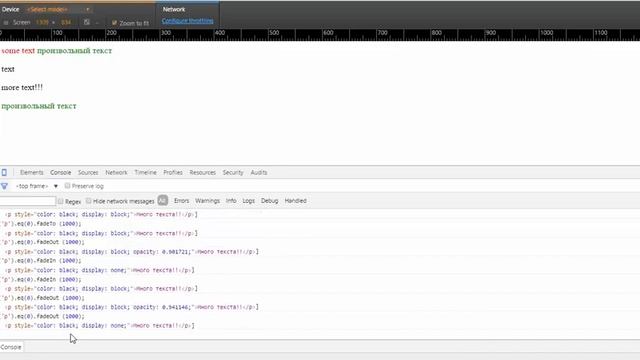Viewport: 640px width, 360px height.
Task: Open the Audits tab
Action: [259, 172]
